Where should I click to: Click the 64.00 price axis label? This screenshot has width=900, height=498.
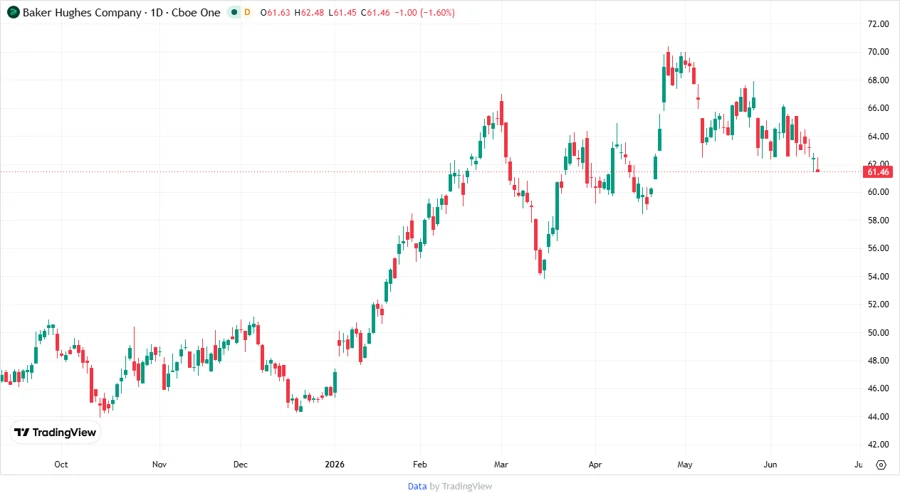878,136
